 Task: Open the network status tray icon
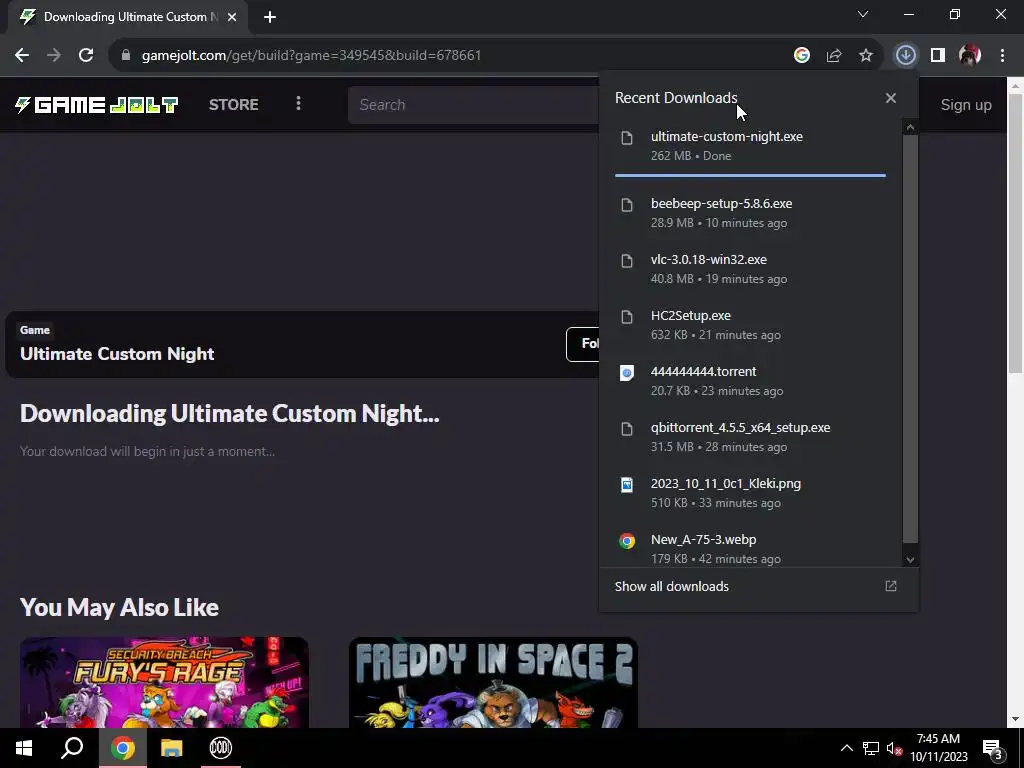pyautogui.click(x=871, y=748)
